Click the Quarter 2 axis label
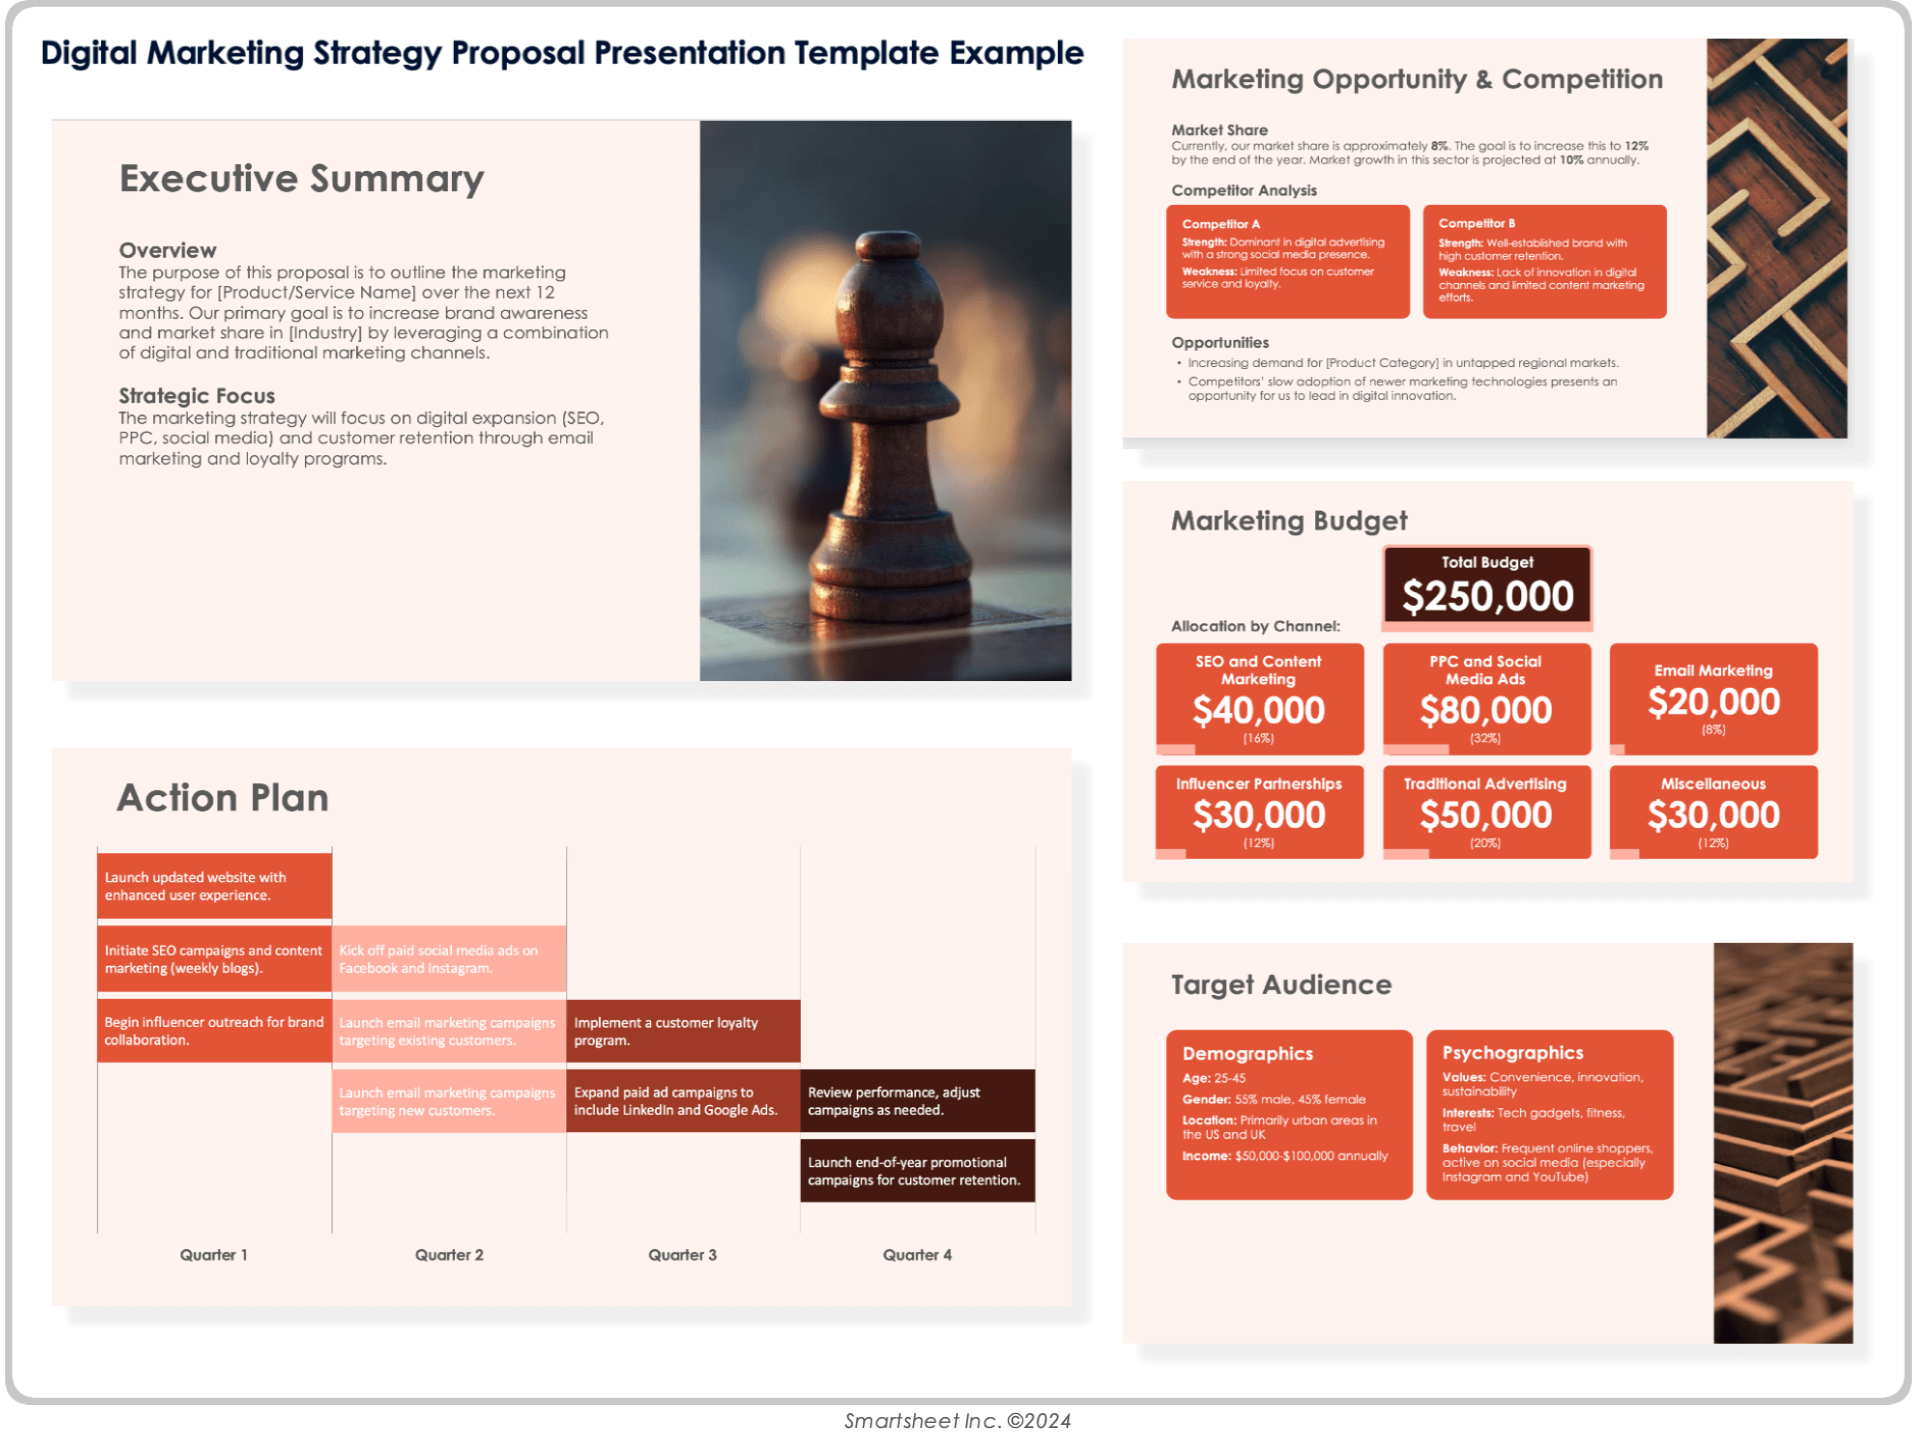The image size is (1920, 1440). [x=449, y=1255]
